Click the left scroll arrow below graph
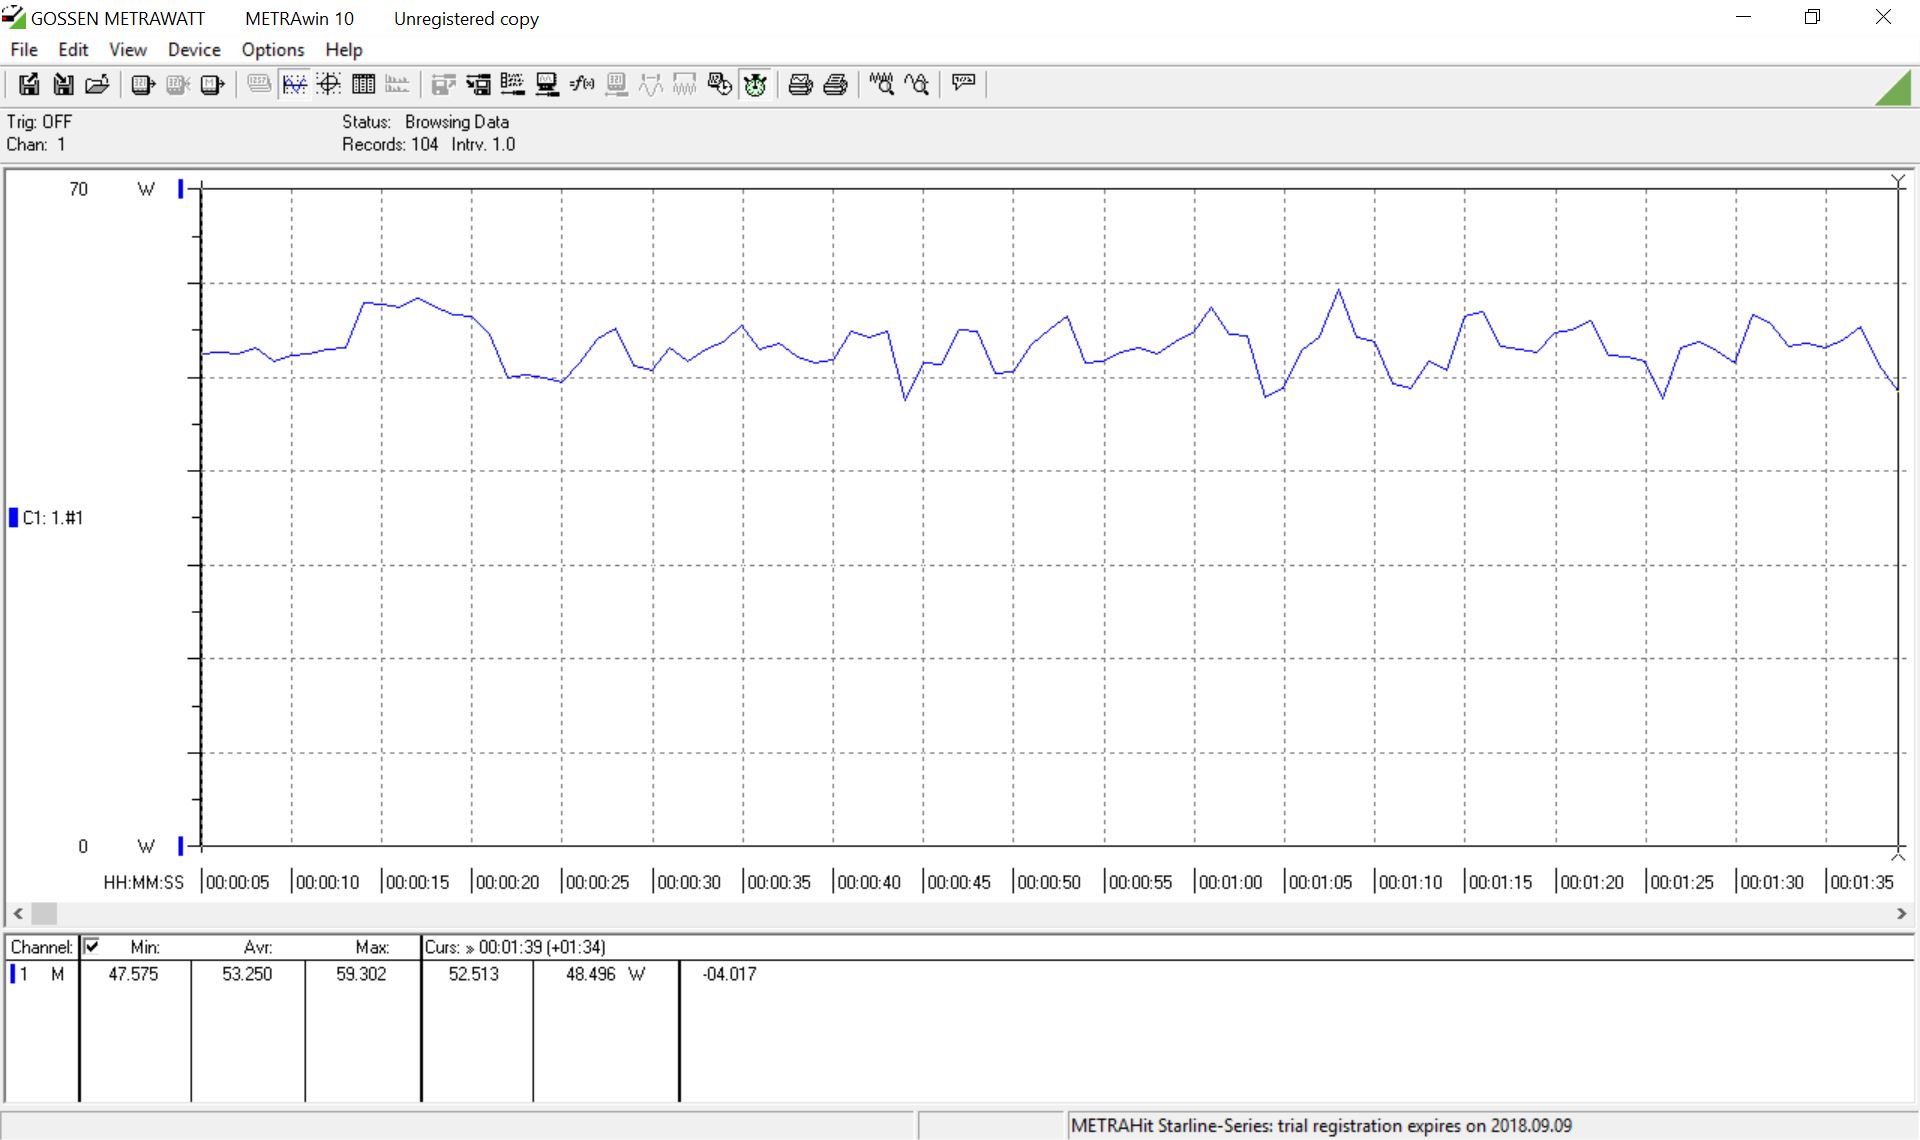This screenshot has height=1140, width=1920. click(18, 913)
